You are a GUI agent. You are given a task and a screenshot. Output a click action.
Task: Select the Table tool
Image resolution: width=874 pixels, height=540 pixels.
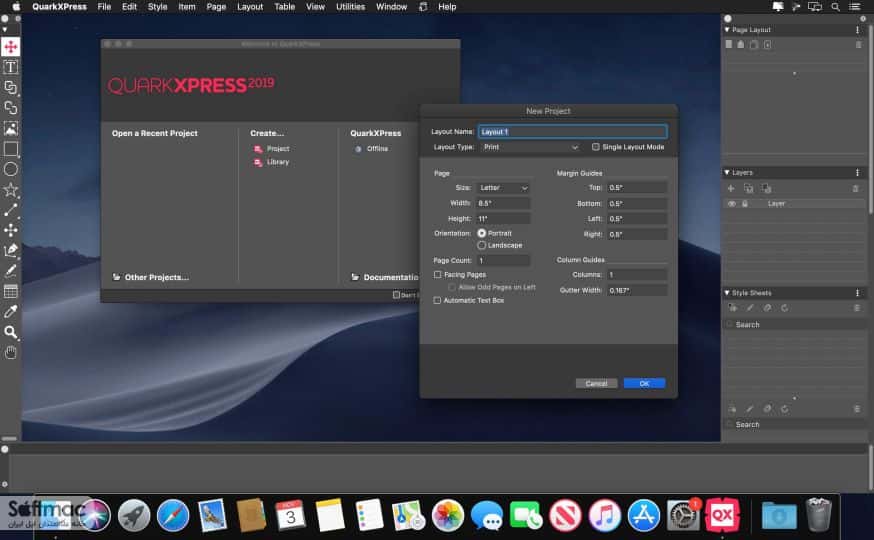[11, 291]
